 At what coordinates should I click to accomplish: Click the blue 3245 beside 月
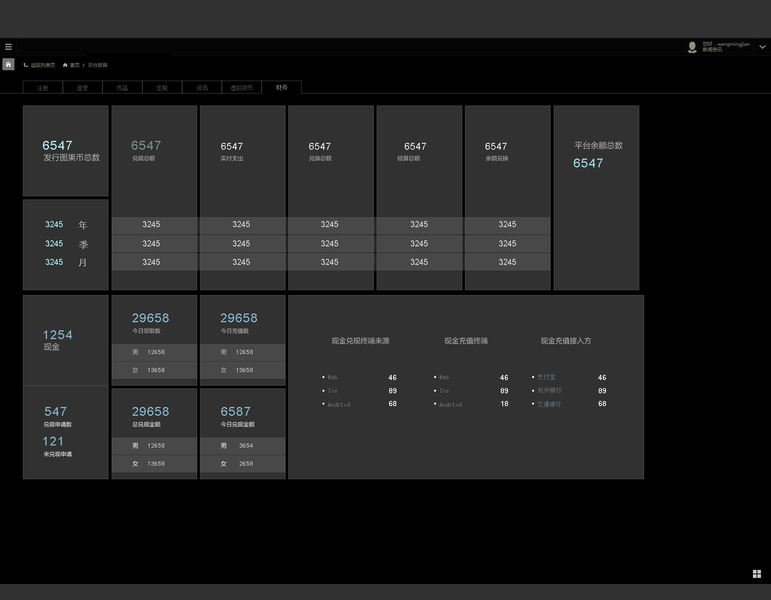(54, 262)
